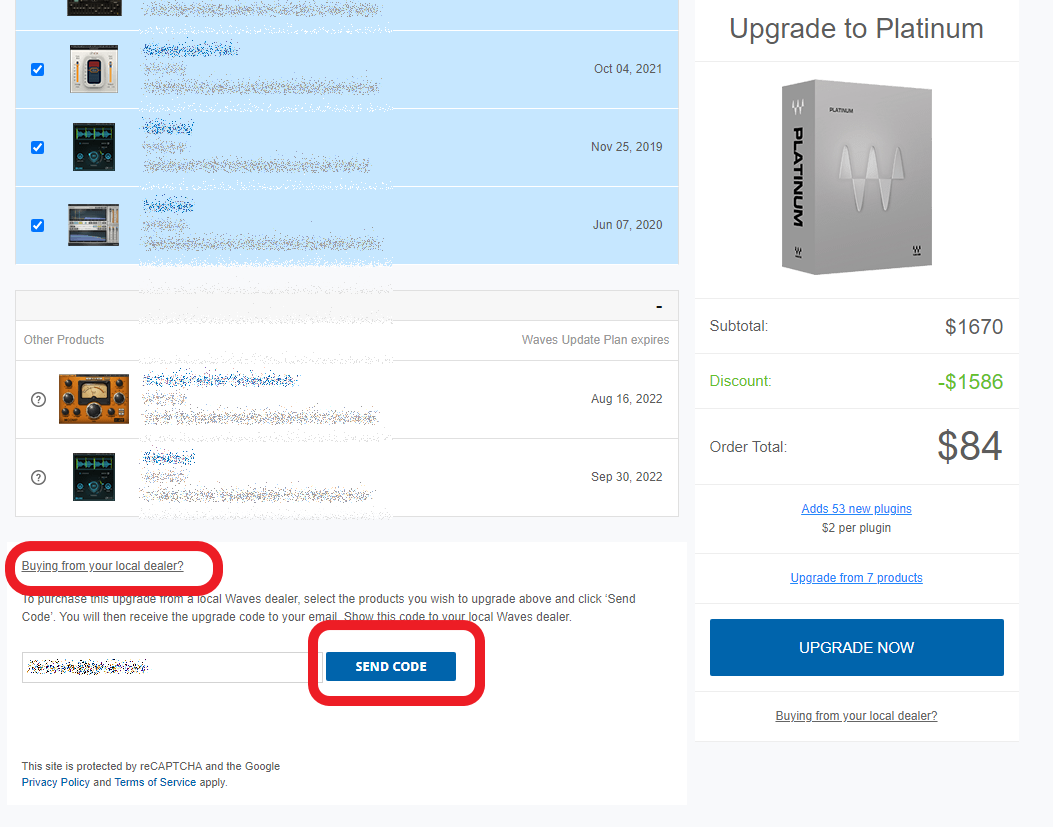Click the '$2 per plugin' text

(856, 528)
